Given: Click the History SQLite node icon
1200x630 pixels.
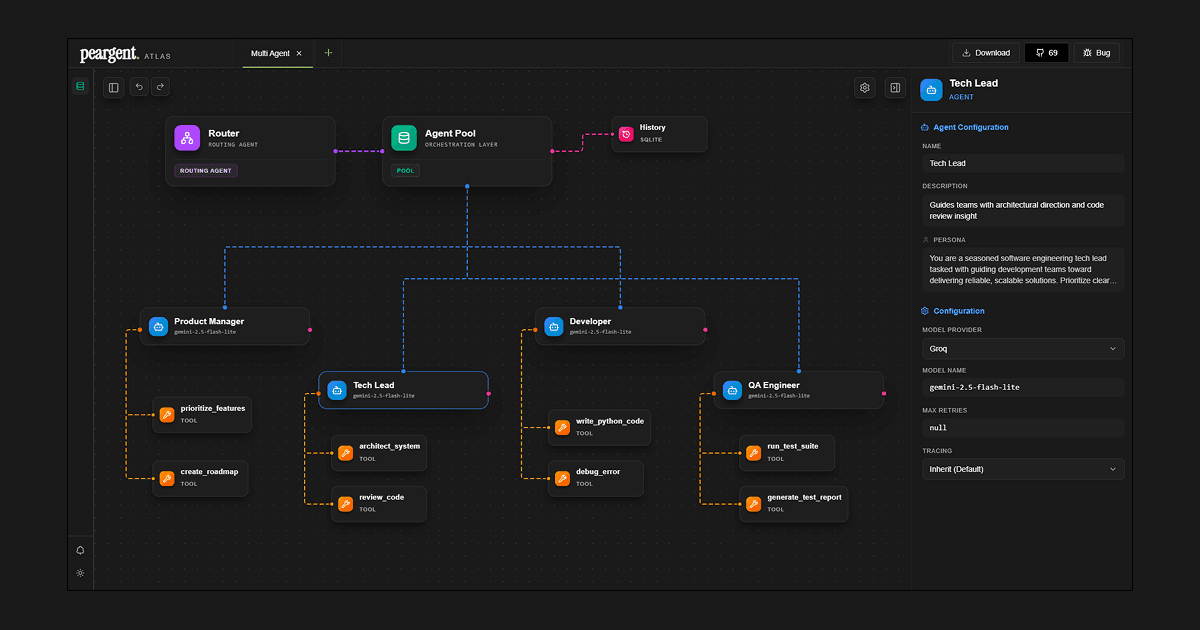Looking at the screenshot, I should point(626,134).
